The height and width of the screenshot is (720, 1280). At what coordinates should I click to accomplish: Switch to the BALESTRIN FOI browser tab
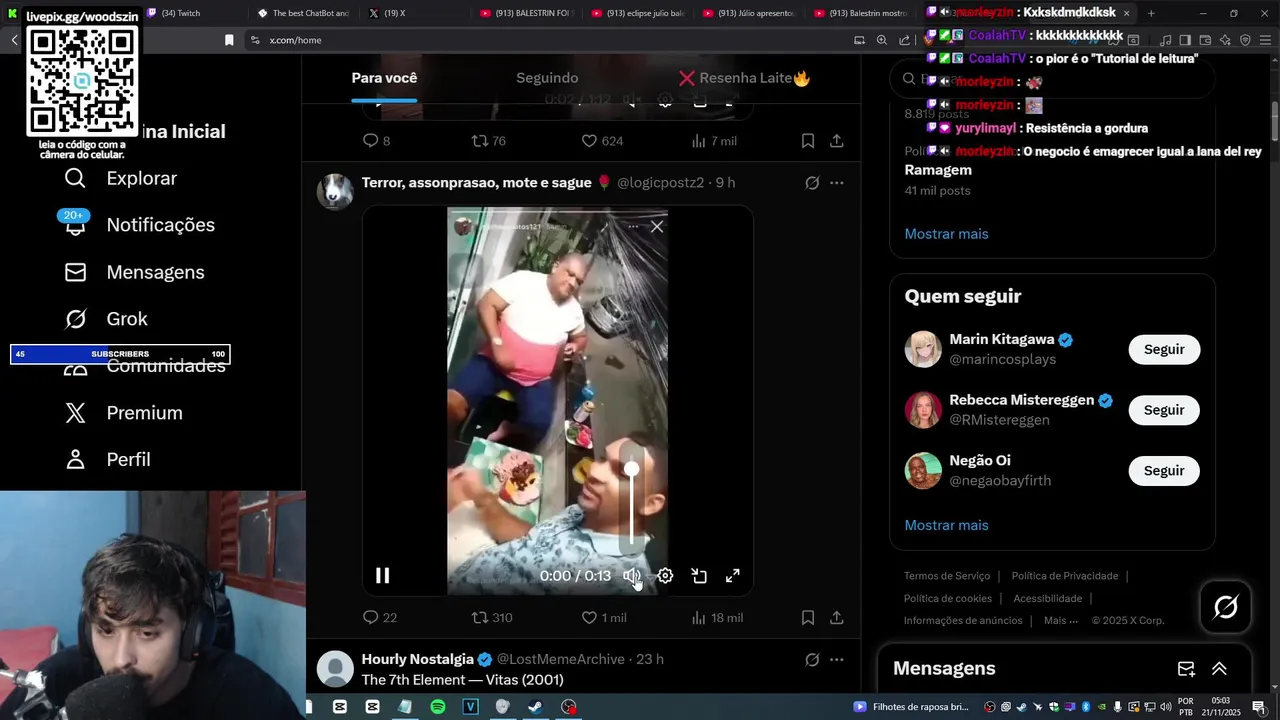pyautogui.click(x=526, y=13)
